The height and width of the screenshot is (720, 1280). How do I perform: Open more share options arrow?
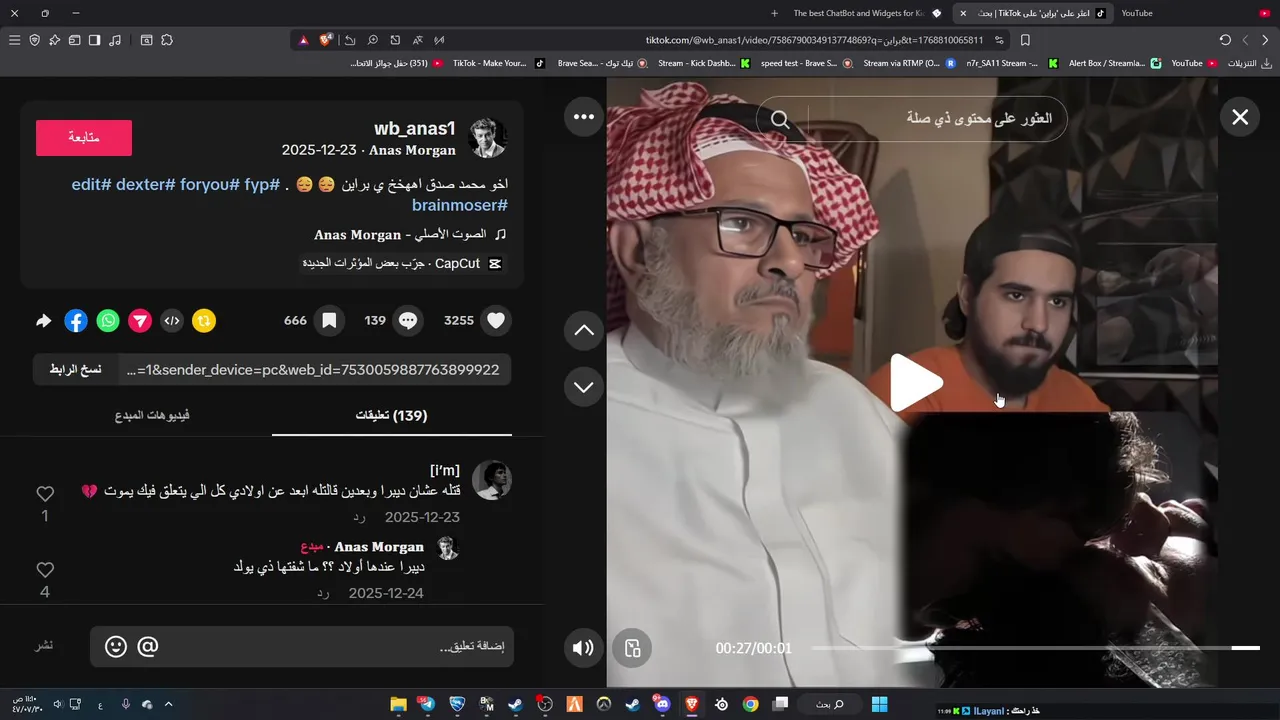point(43,321)
